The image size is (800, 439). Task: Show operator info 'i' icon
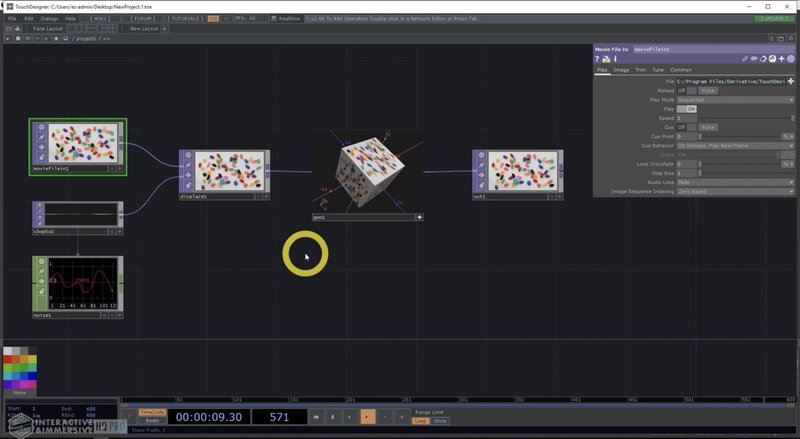tap(615, 59)
